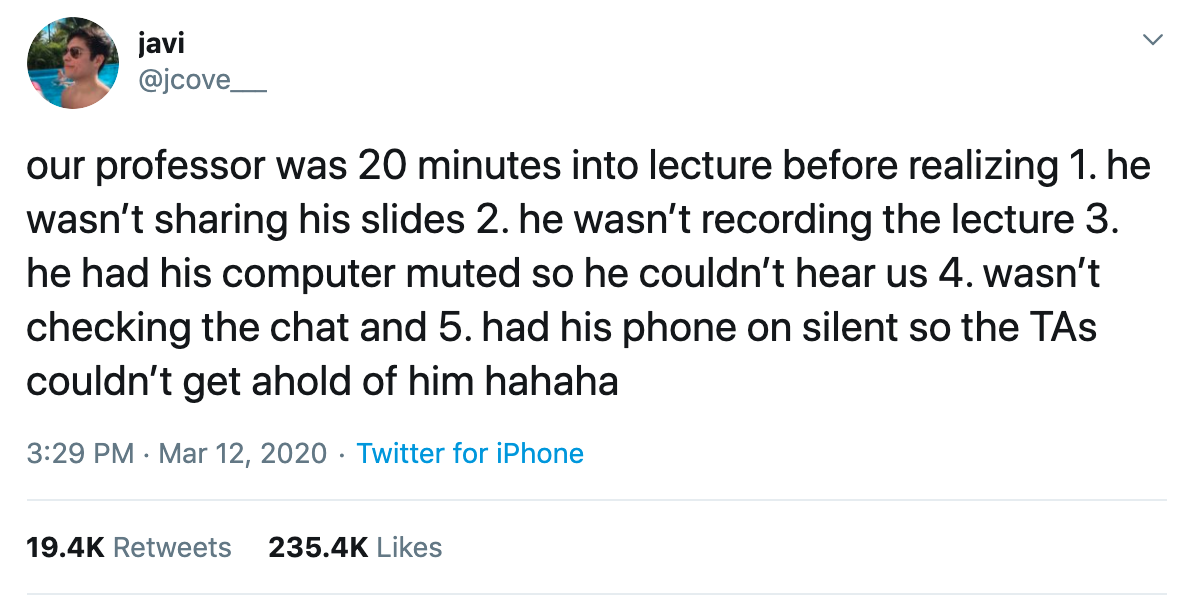Click the 19.4K retweet count number
1187x595 pixels.
tap(65, 547)
